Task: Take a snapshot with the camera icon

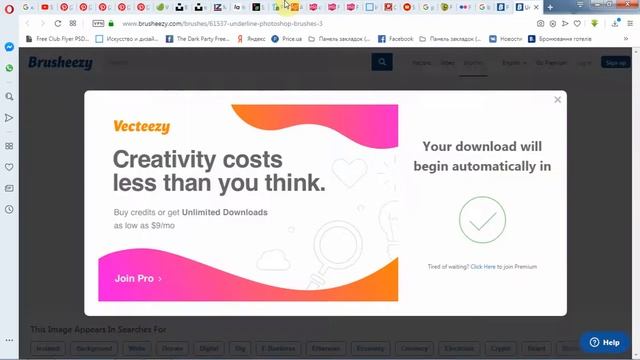Action: click(540, 24)
